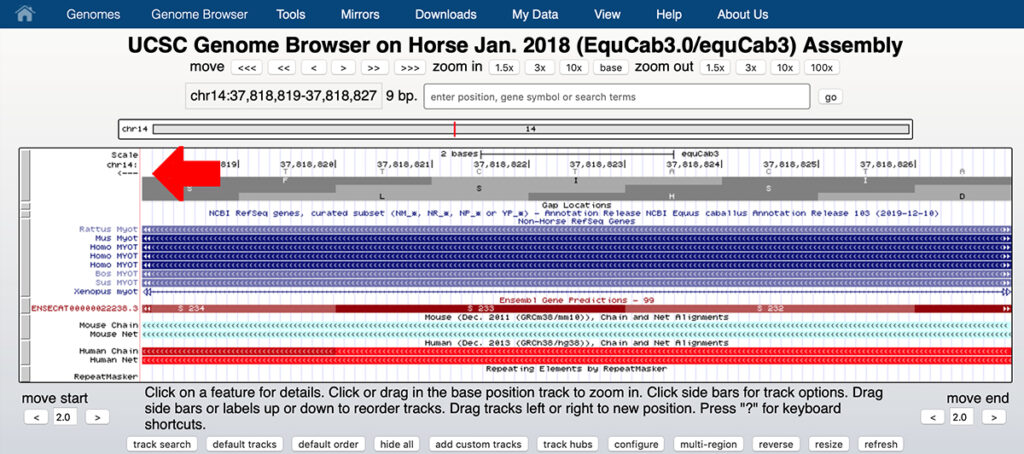Open Gap Locations track title
Image resolution: width=1024 pixels, height=454 pixels.
point(576,205)
